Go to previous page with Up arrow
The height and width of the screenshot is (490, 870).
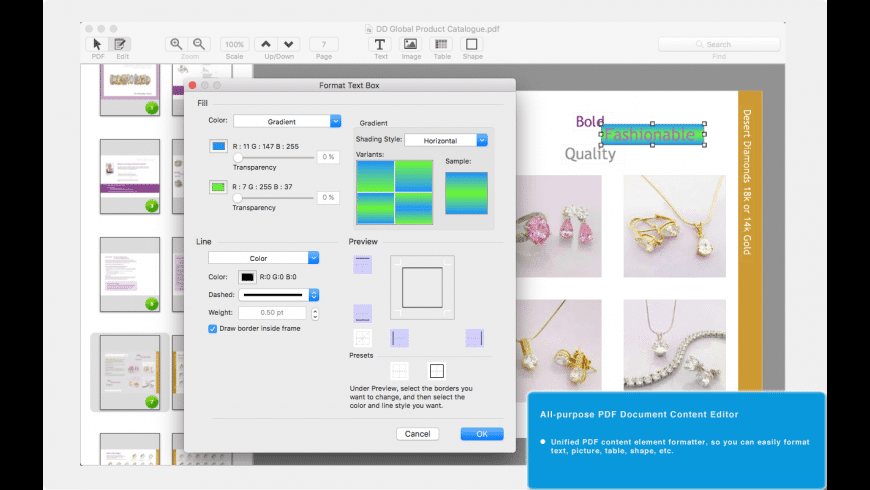point(265,44)
